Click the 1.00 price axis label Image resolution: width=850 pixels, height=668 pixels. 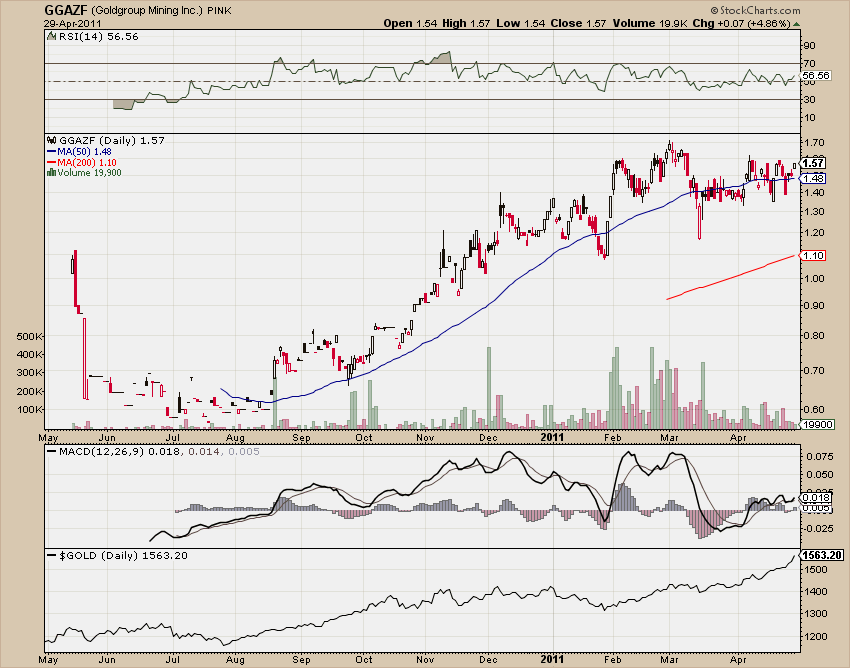[x=815, y=279]
